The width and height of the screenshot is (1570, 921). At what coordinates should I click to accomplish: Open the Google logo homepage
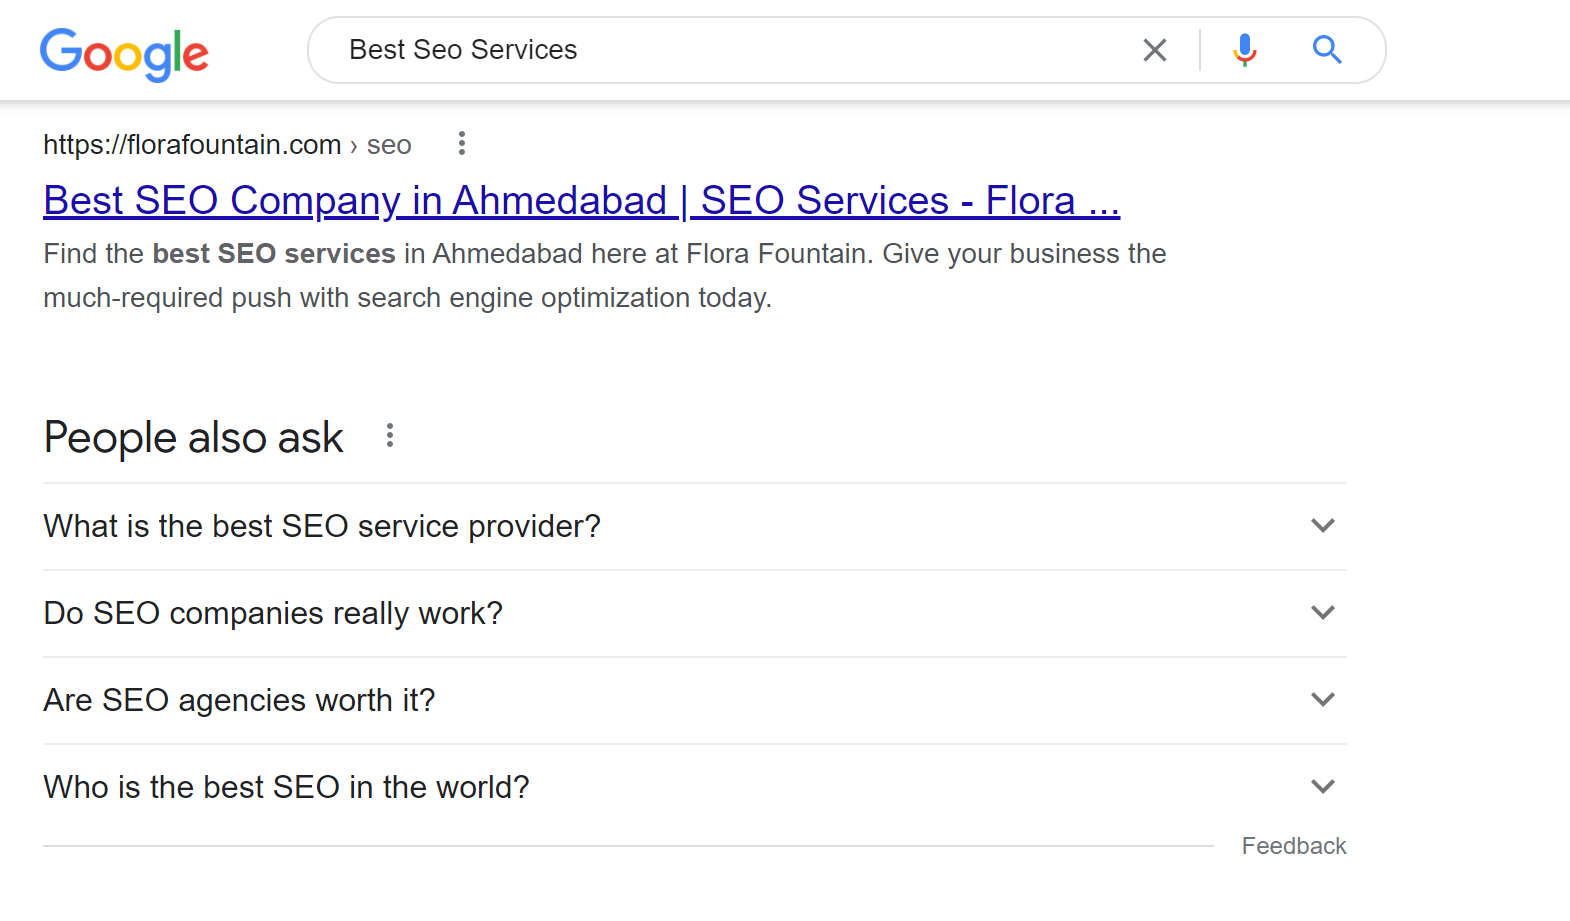coord(124,54)
